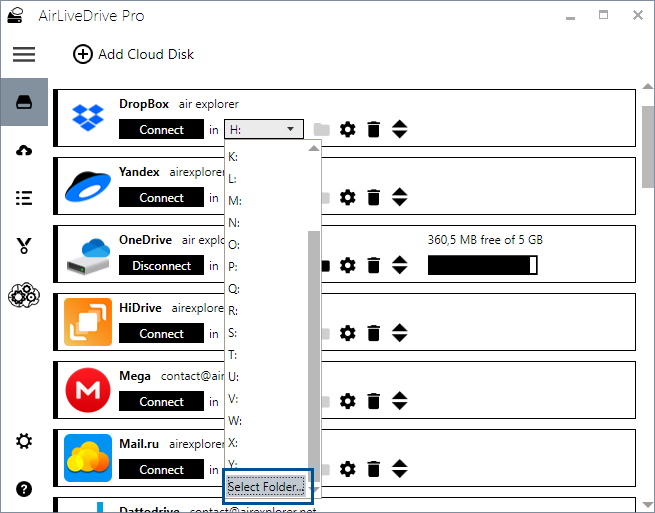655x513 pixels.
Task: Reorder the OneDrive disk with arrows
Action: (x=399, y=265)
